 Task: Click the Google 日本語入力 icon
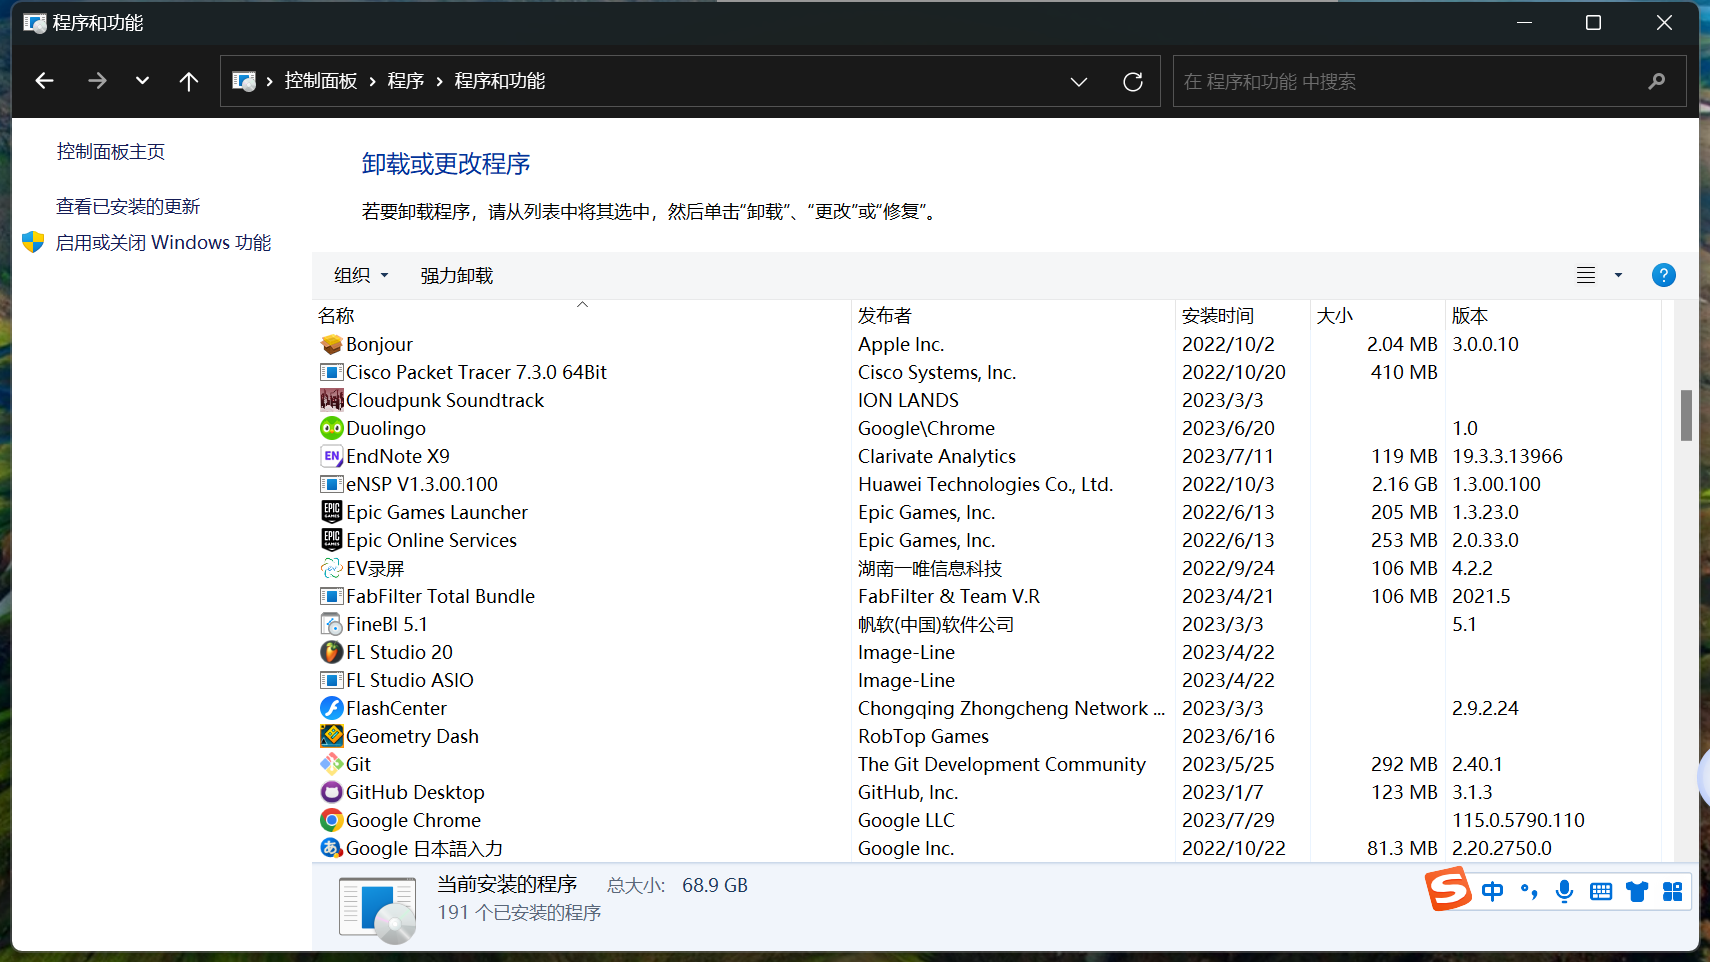pyautogui.click(x=332, y=848)
